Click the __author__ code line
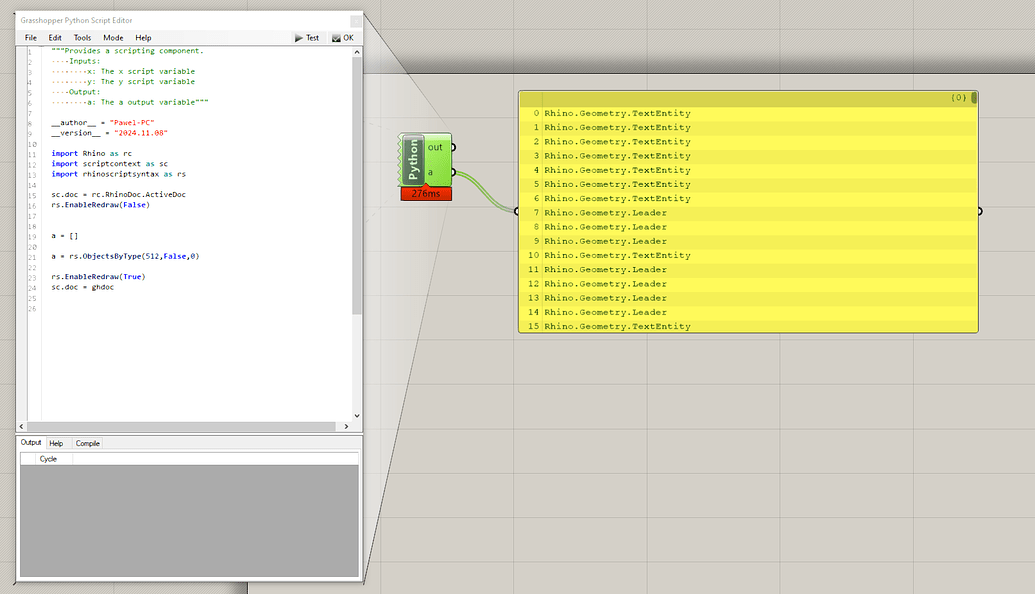Image resolution: width=1035 pixels, height=594 pixels. pyautogui.click(x=103, y=123)
